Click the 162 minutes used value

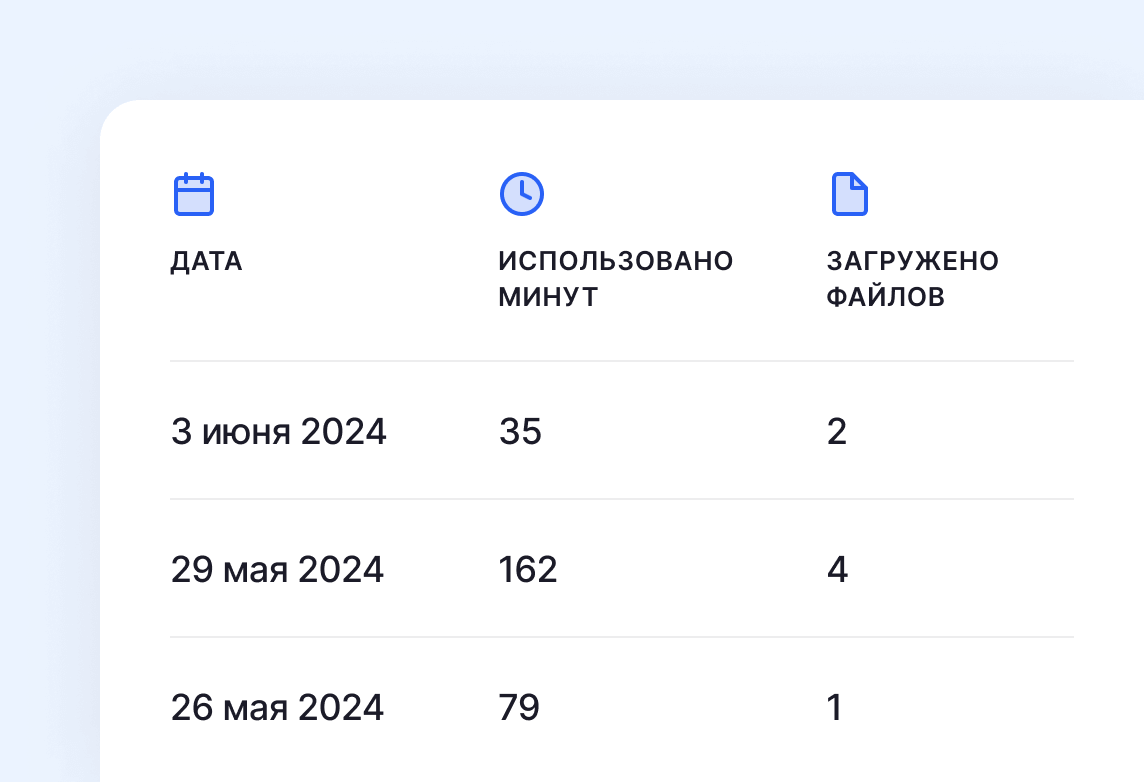tap(528, 570)
